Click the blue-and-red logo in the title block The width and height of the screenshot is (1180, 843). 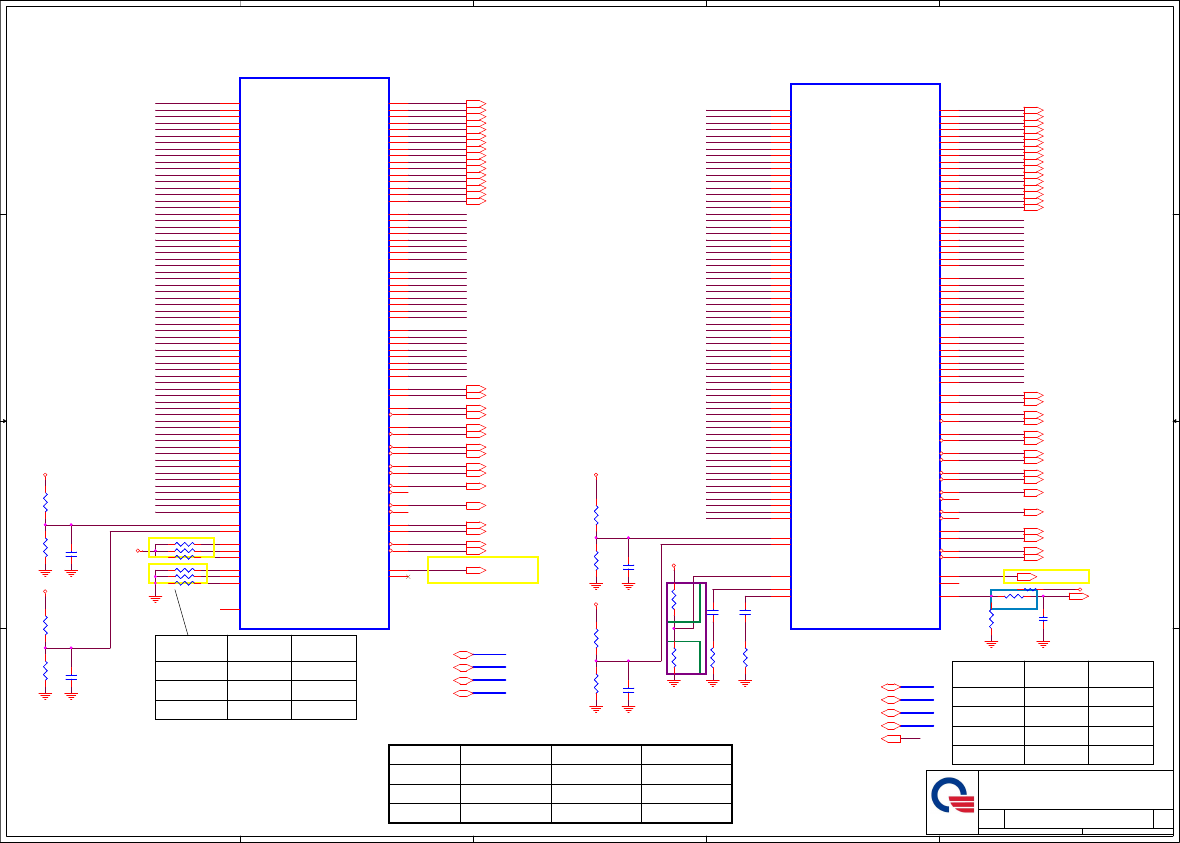point(953,796)
